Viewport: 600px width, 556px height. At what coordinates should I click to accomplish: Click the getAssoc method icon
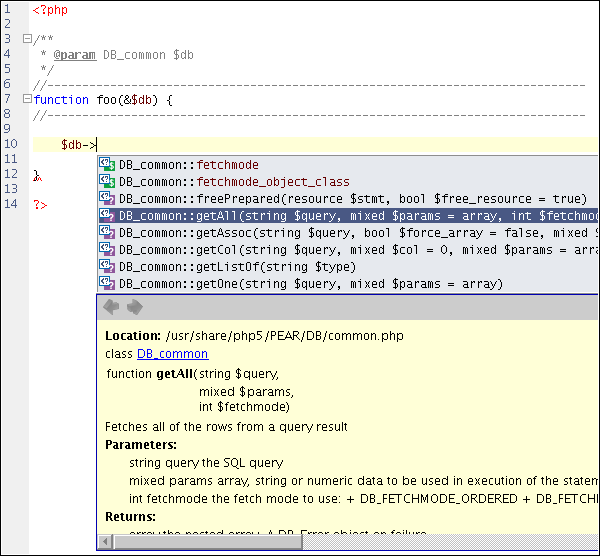pyautogui.click(x=107, y=232)
